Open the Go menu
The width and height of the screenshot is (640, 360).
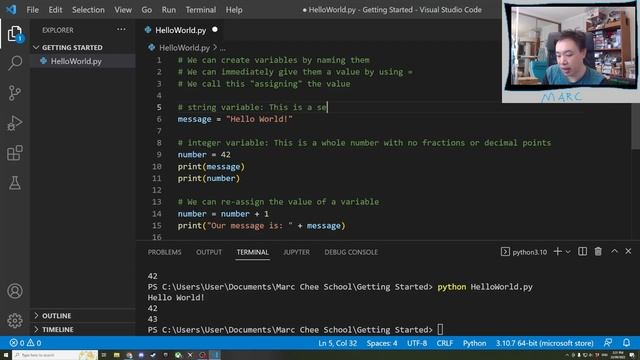(147, 9)
